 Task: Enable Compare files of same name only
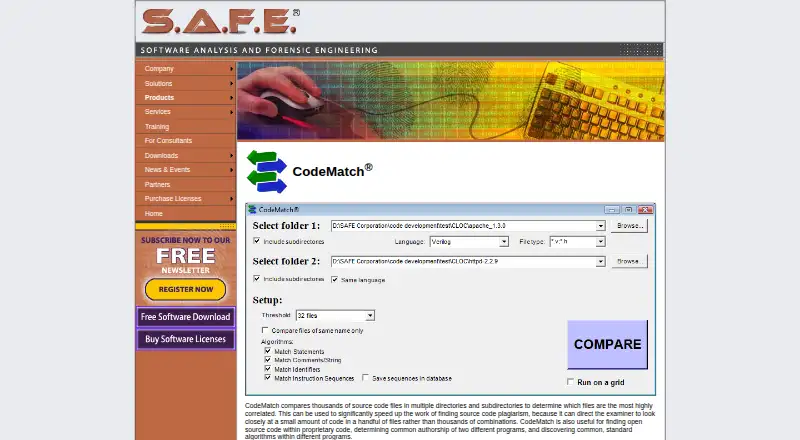pyautogui.click(x=265, y=330)
